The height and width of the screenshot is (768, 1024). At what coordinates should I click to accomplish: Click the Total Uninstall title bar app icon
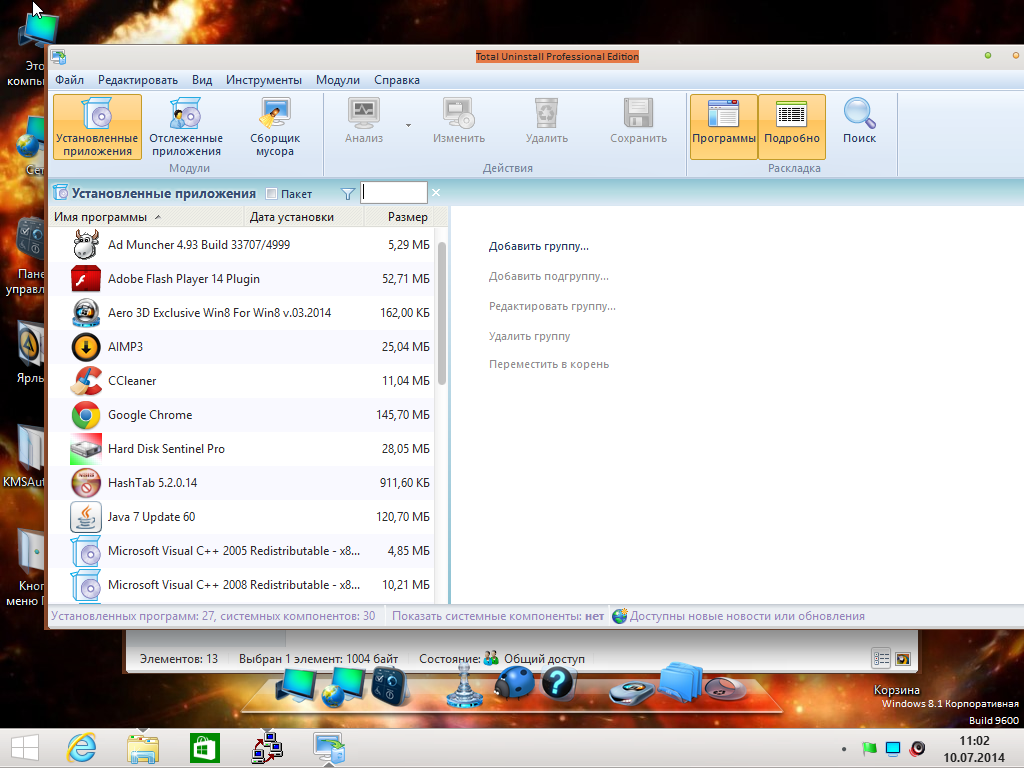[59, 57]
